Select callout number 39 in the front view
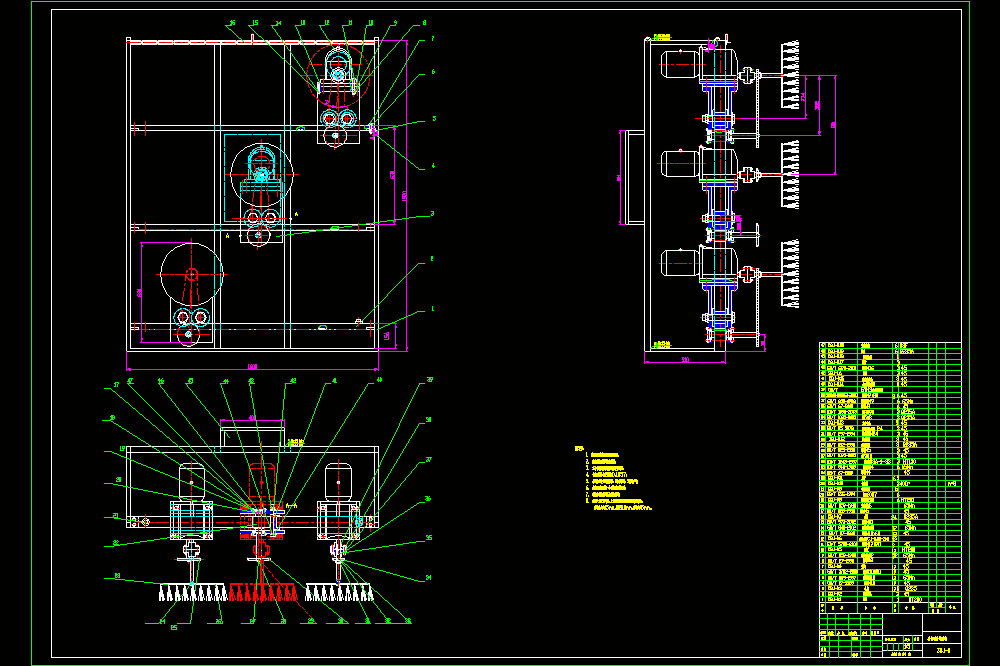 429,380
